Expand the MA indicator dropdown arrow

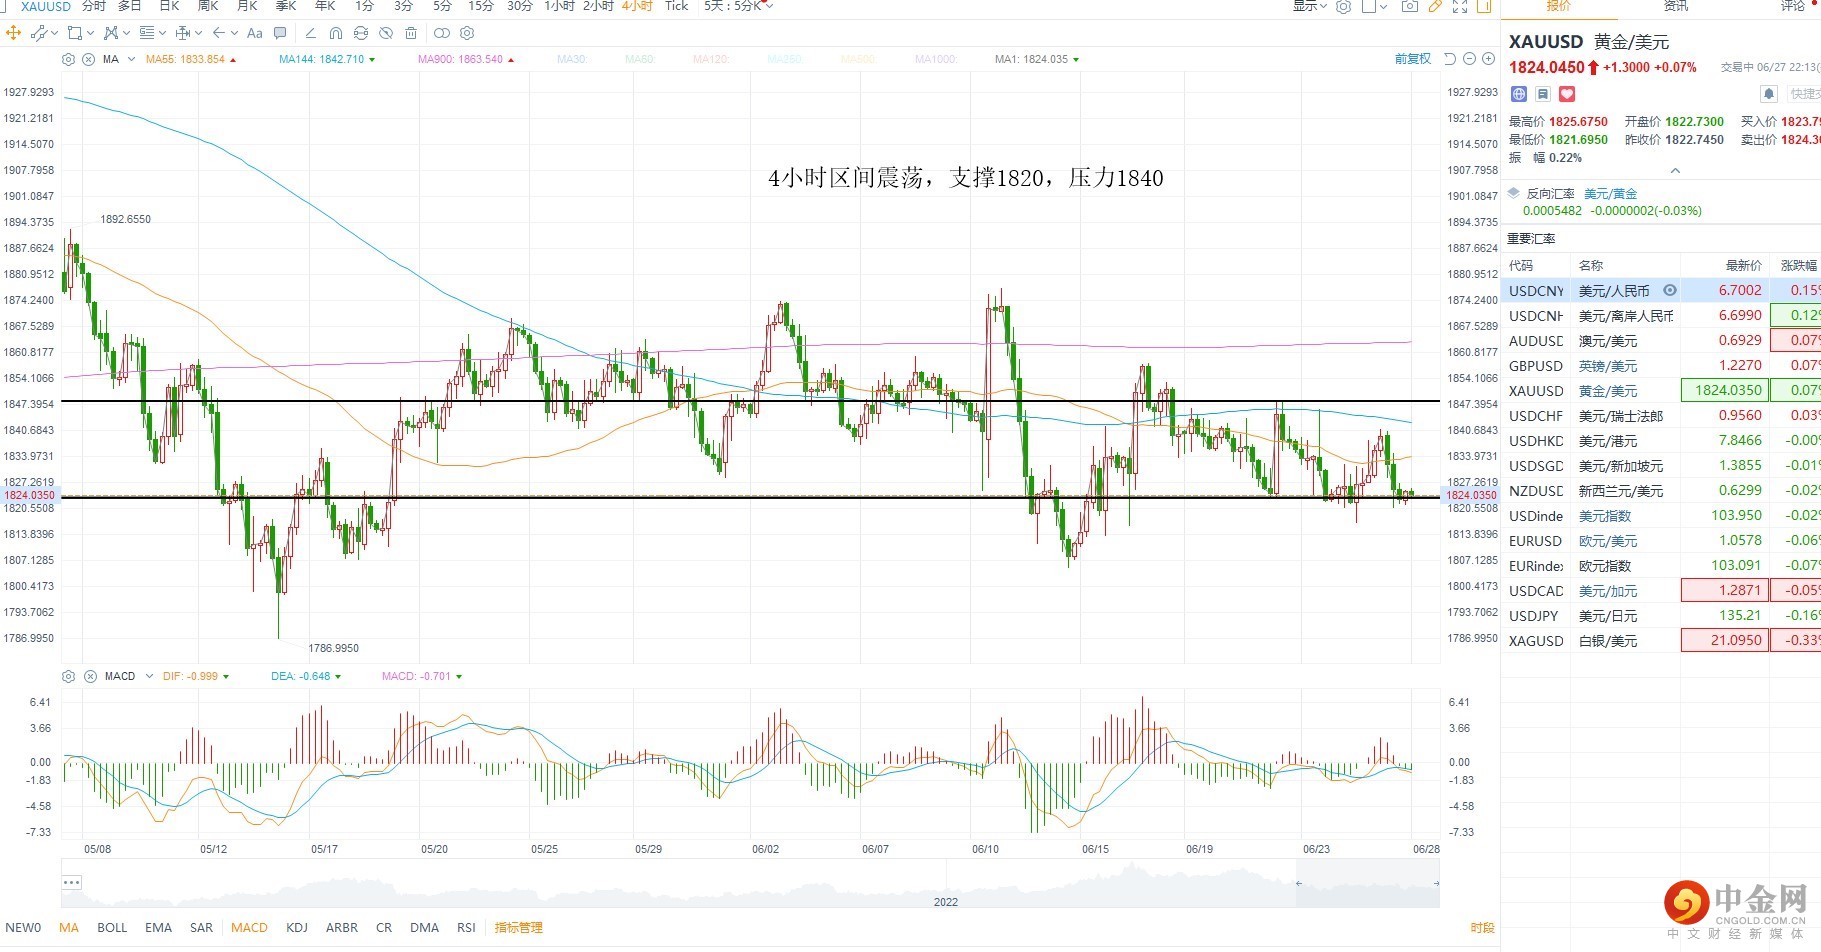pos(131,60)
